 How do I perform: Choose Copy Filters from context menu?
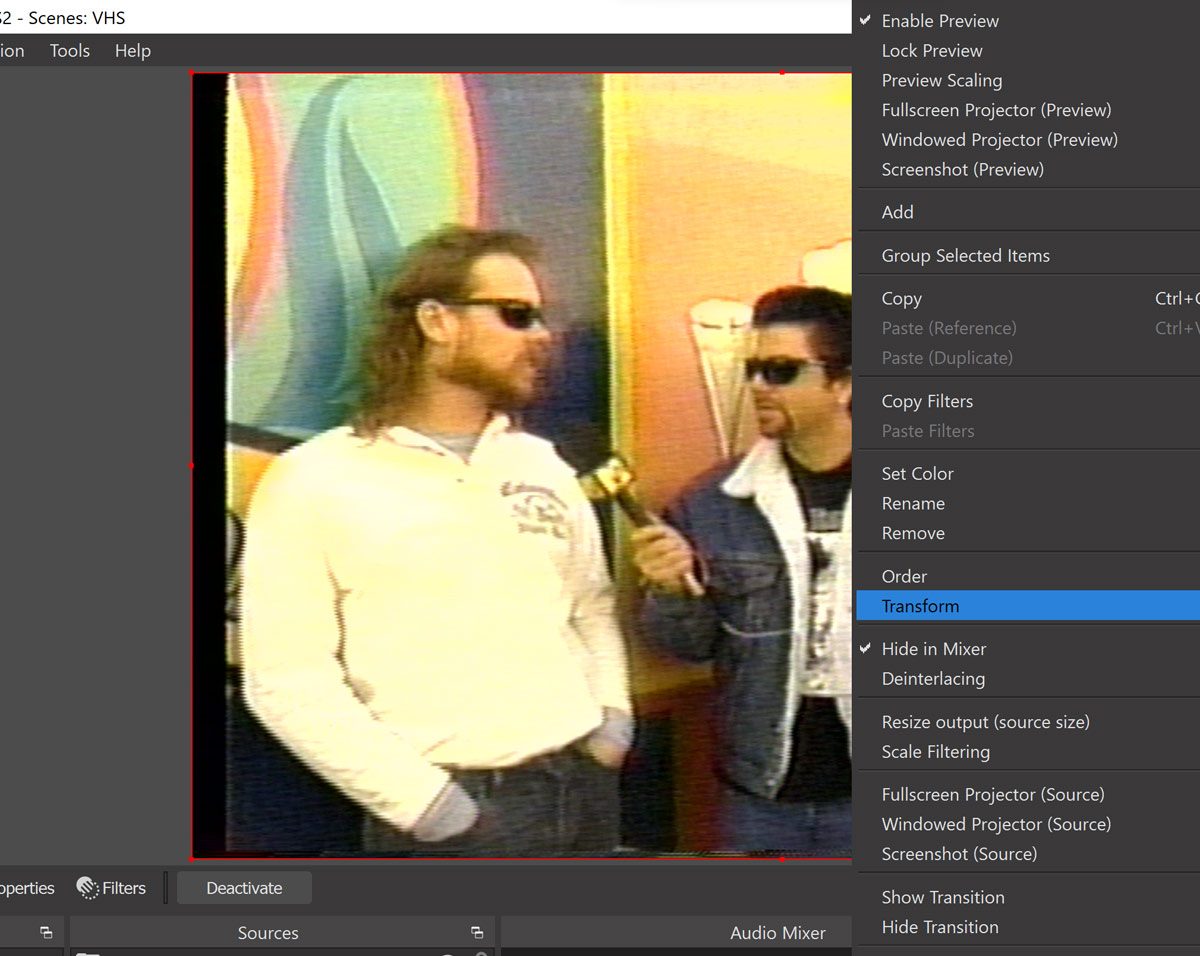tap(927, 401)
